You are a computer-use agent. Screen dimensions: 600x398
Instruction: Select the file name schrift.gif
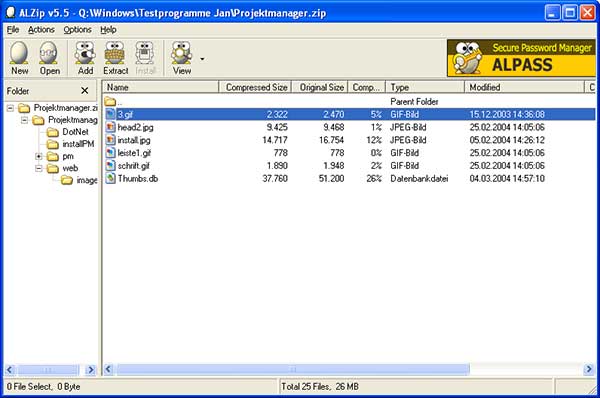[133, 166]
